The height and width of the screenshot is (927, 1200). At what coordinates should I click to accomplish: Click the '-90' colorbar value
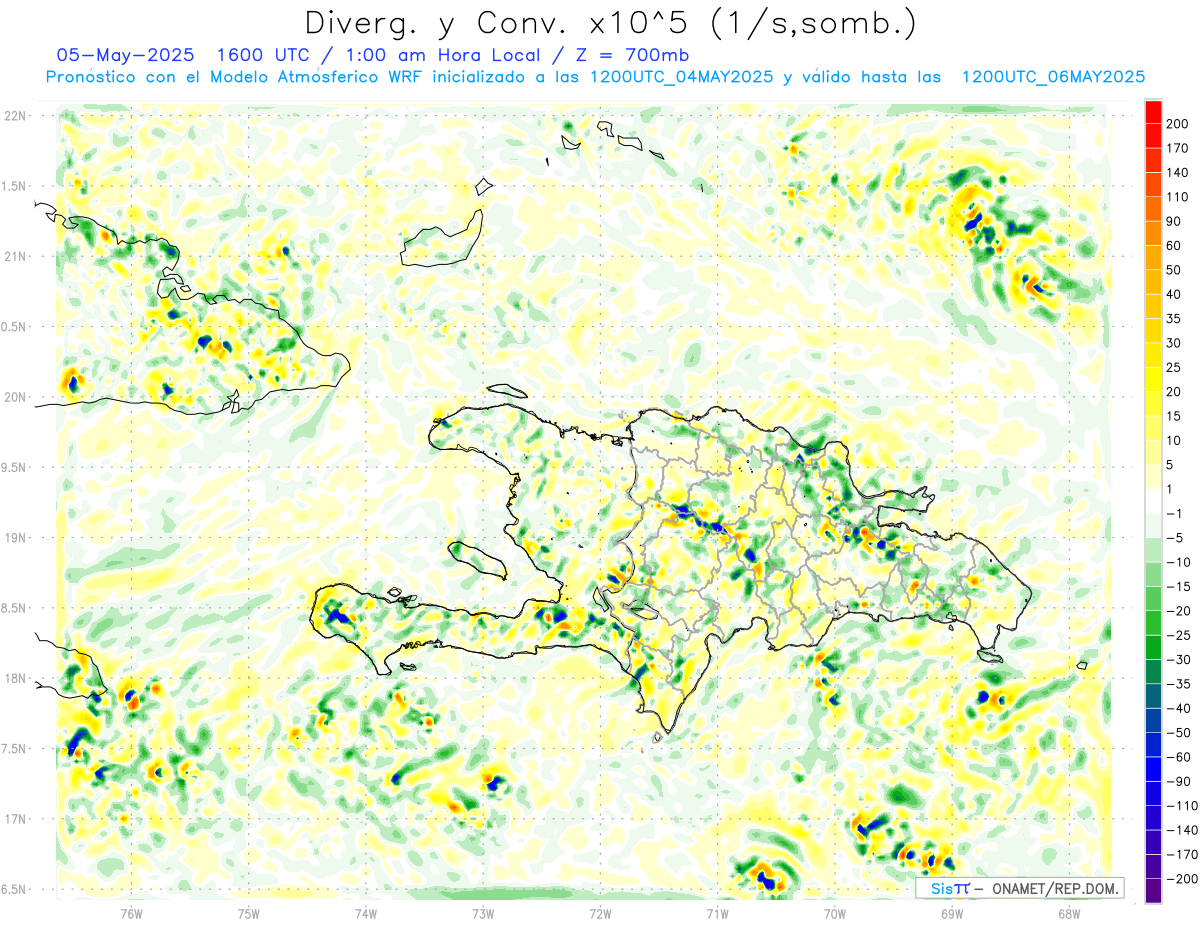click(x=1178, y=782)
